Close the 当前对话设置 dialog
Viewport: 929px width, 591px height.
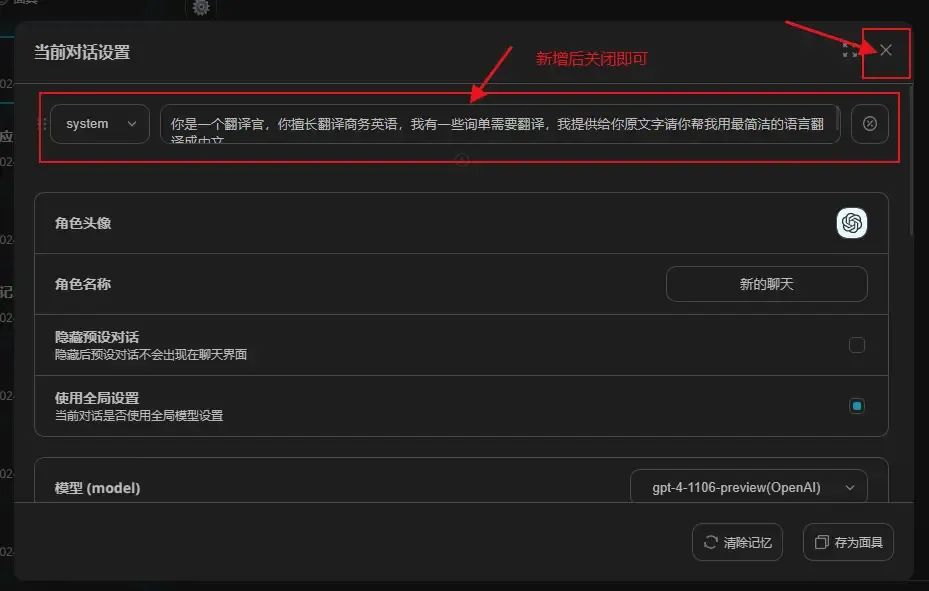pyautogui.click(x=886, y=50)
